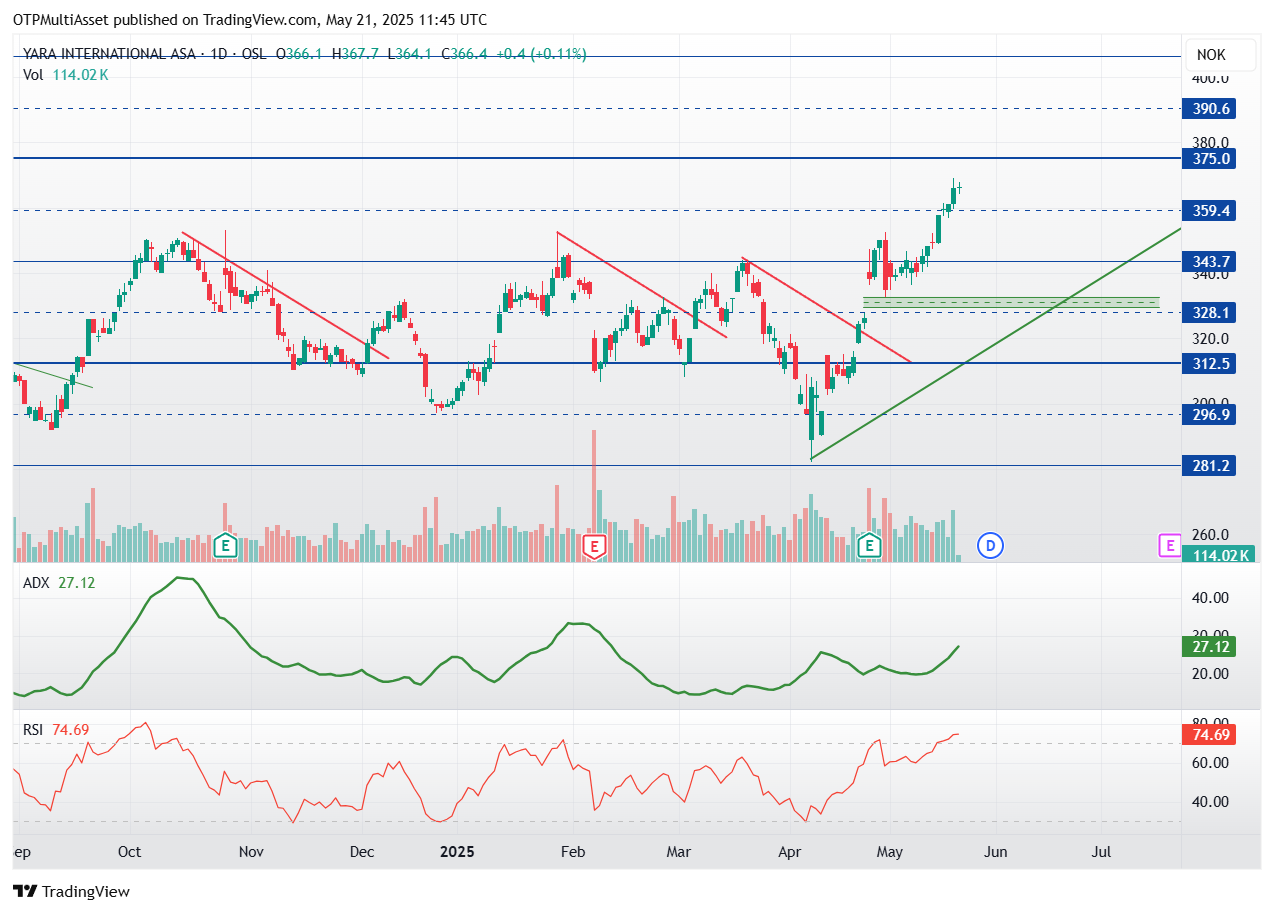1274x913 pixels.
Task: Click the 2025 label on time axis
Action: click(456, 852)
